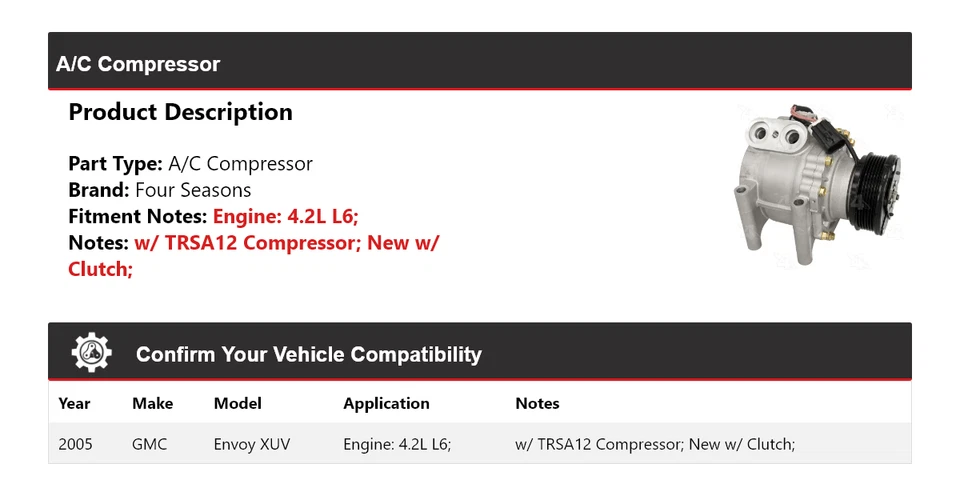Click the Year column header
The height and width of the screenshot is (496, 960).
pyautogui.click(x=74, y=404)
